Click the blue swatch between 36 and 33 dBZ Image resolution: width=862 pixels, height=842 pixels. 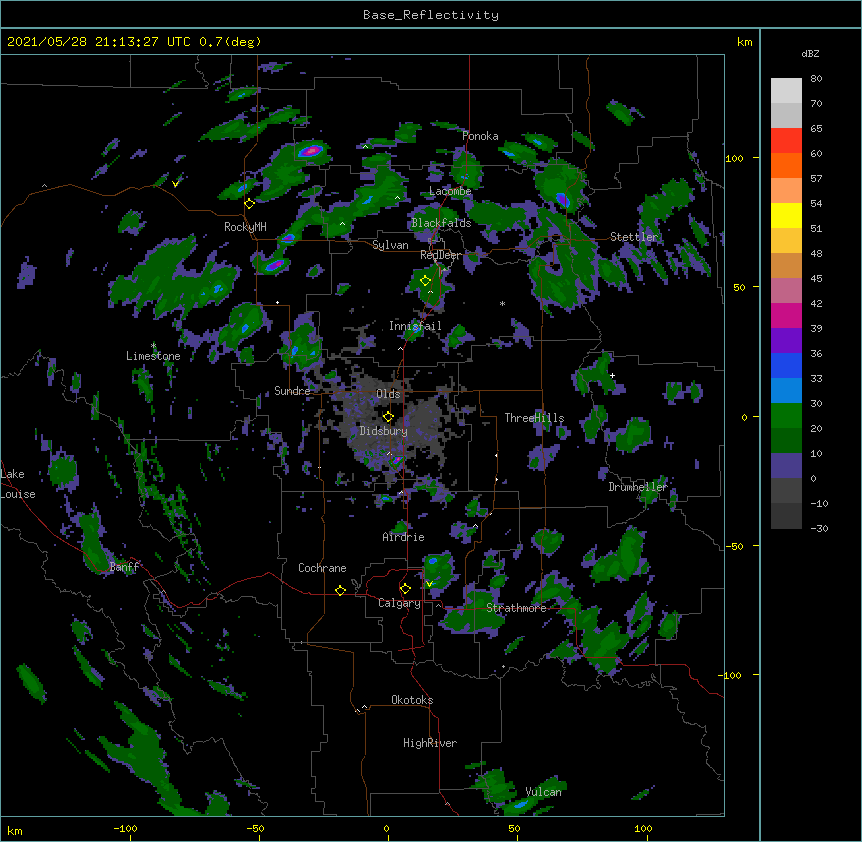coord(786,365)
